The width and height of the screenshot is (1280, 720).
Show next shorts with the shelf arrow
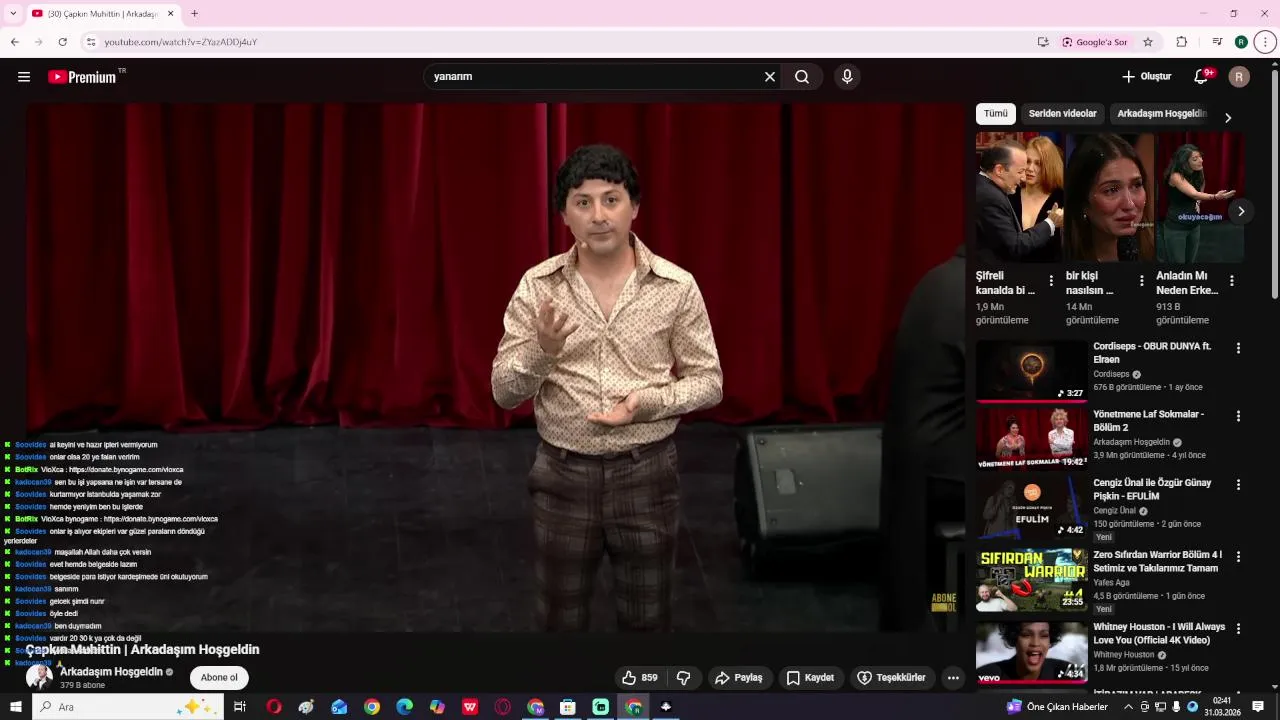click(x=1241, y=211)
